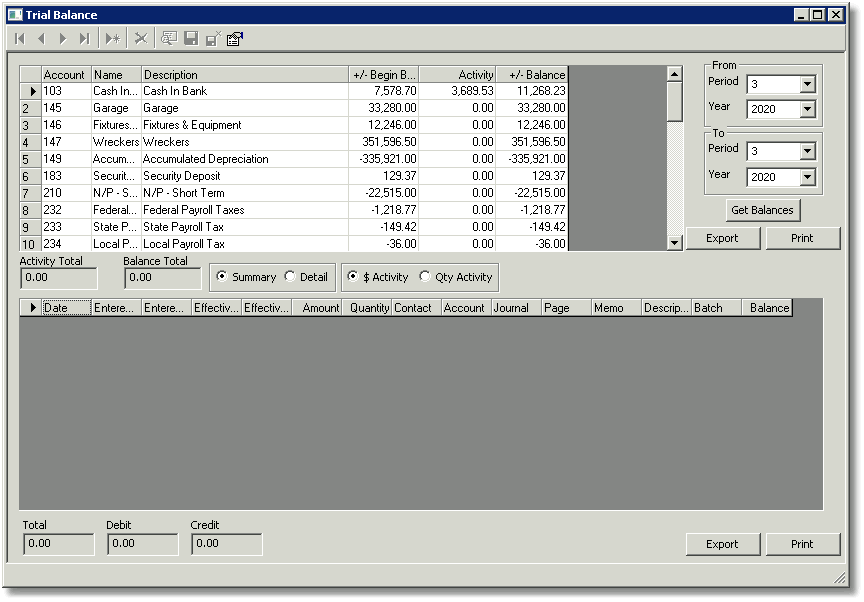Click Get Balances button
864x602 pixels.
[x=763, y=210]
